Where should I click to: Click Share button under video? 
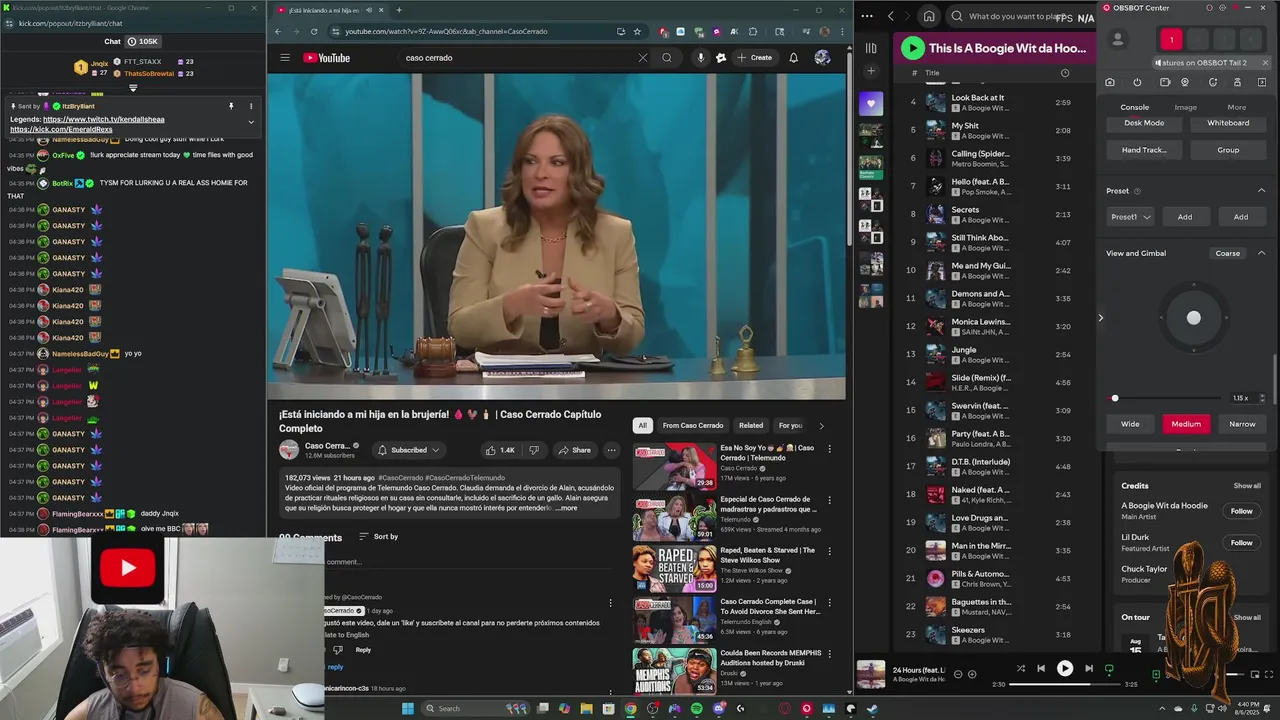click(574, 450)
